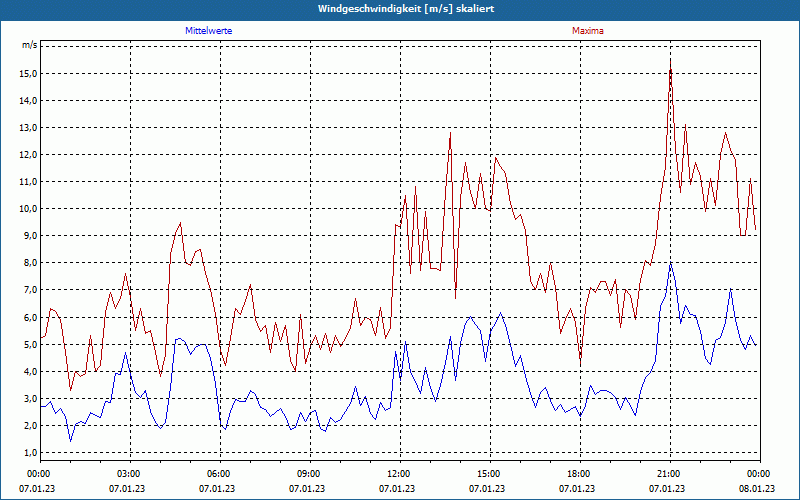Viewport: 800px width, 500px height.
Task: Click the 8,0 y-axis value
Action: [30, 263]
